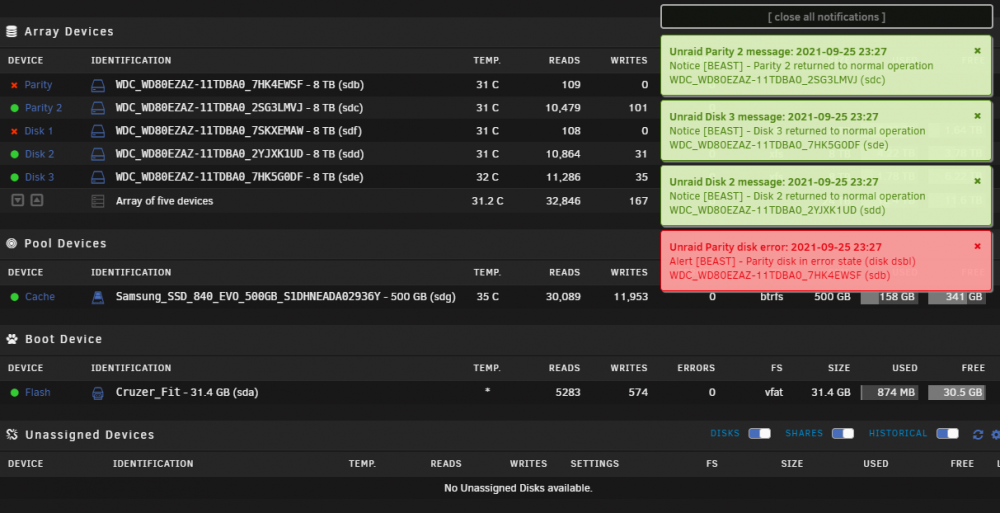This screenshot has width=1000, height=513.
Task: Toggle the HISTORICAL switch
Action: click(947, 434)
